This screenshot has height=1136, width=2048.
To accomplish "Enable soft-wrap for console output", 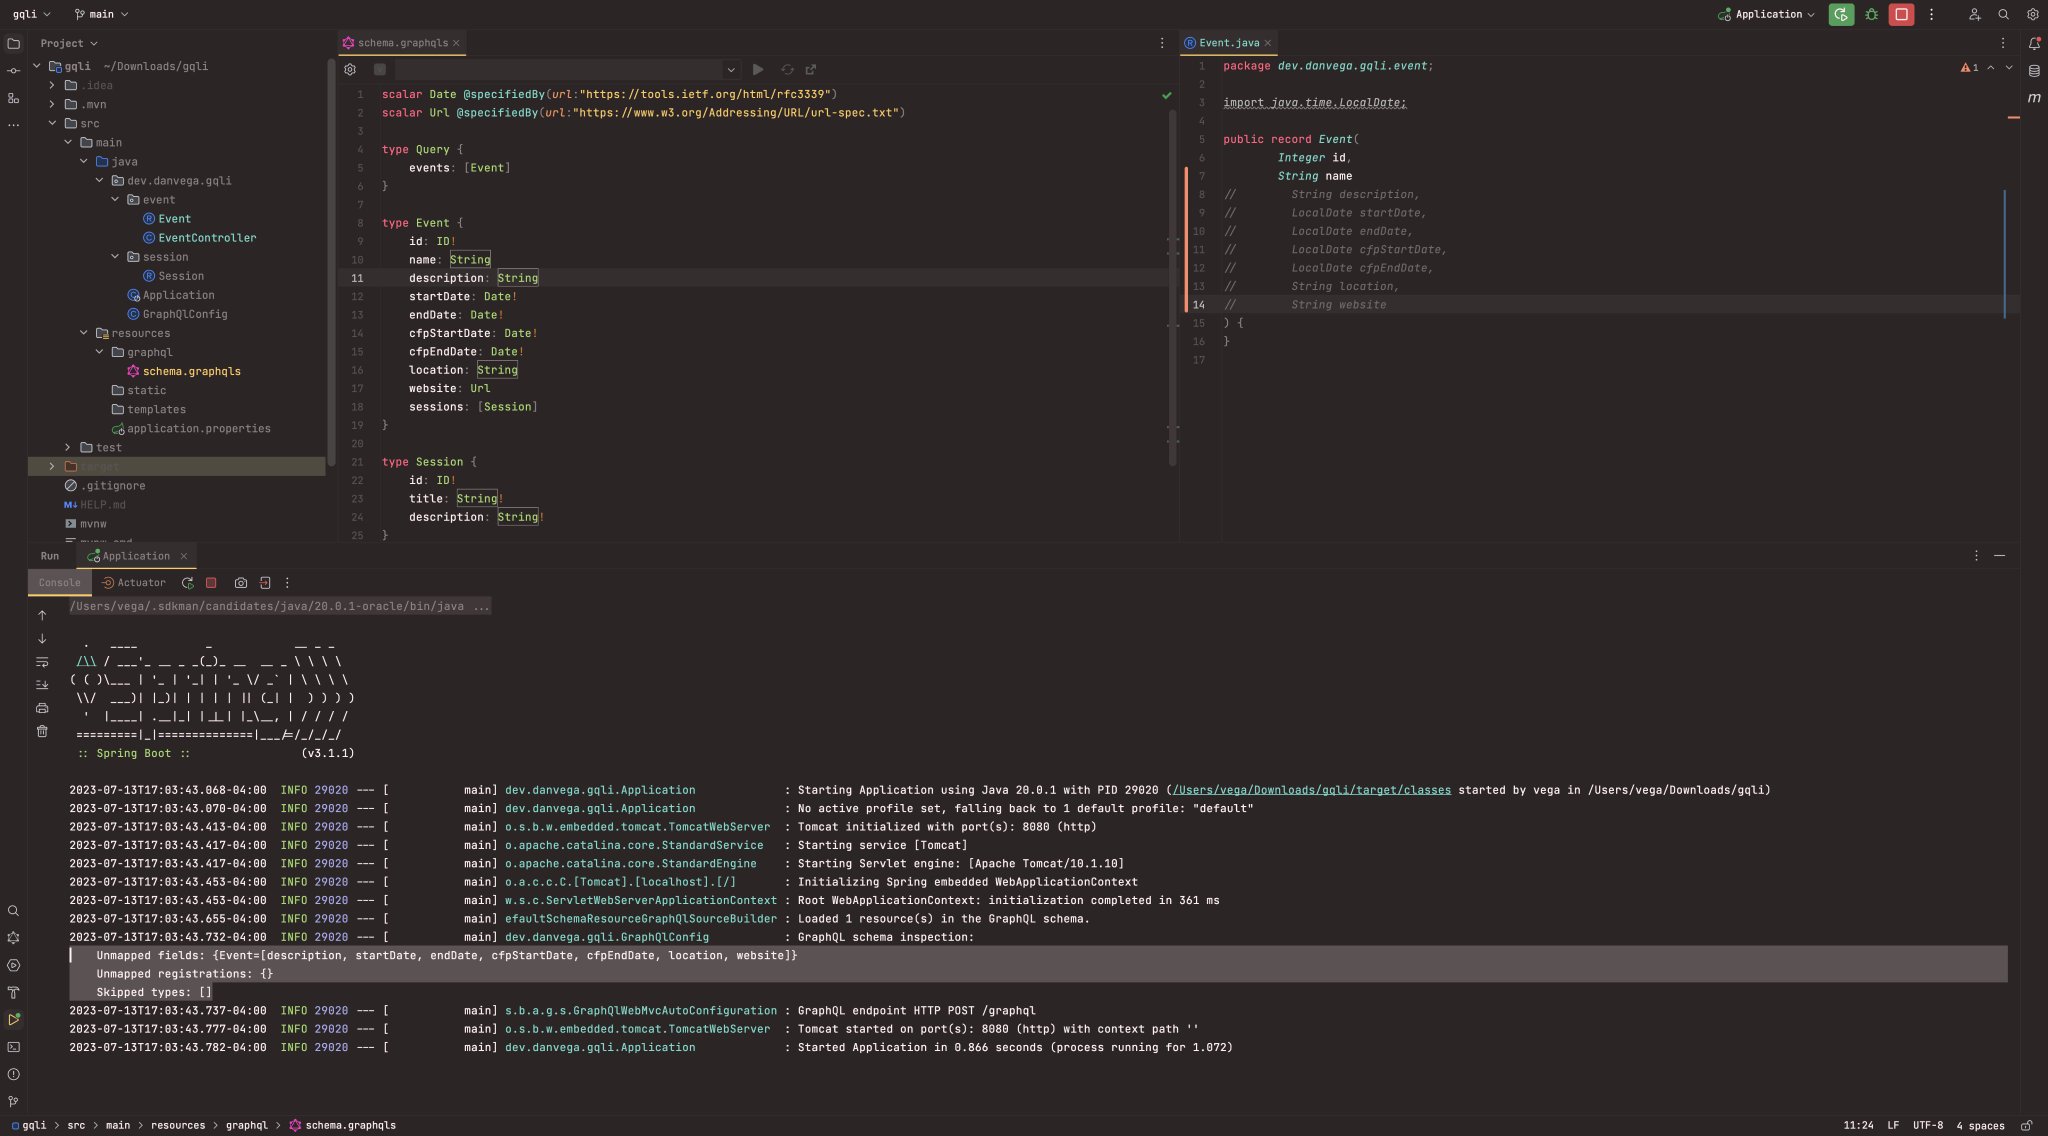I will (43, 661).
